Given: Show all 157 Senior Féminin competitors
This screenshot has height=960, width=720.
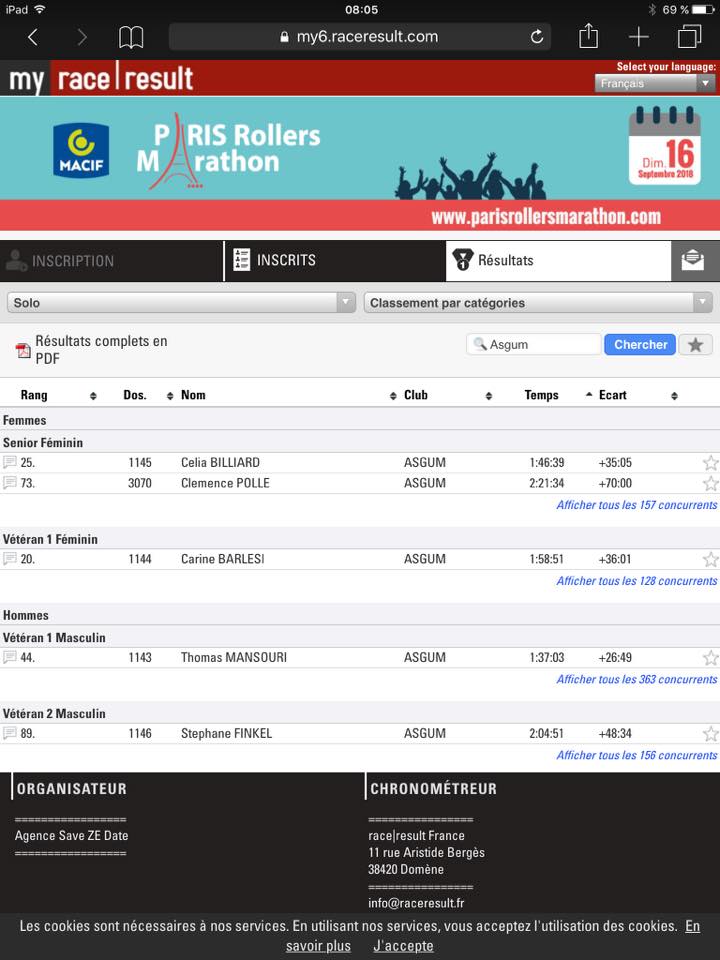Looking at the screenshot, I should 636,505.
